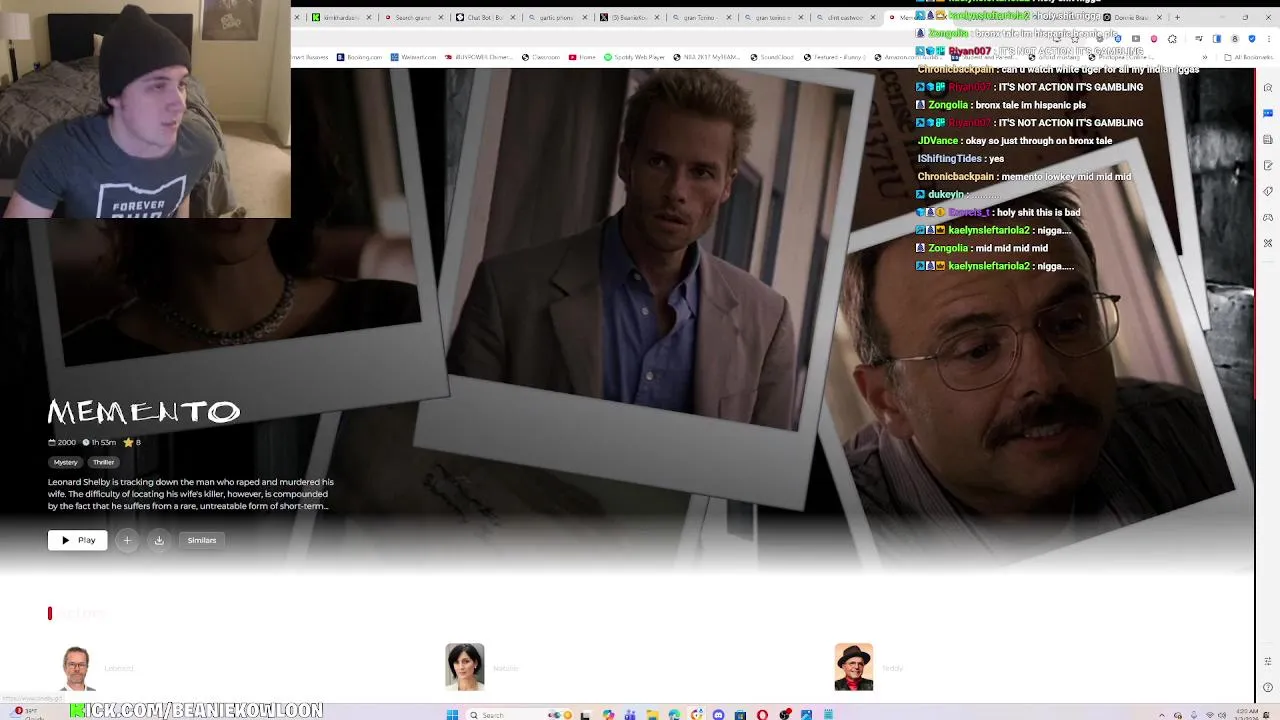Viewport: 1280px width, 720px height.
Task: Open the Spotify Web Player bookmark
Action: (x=635, y=57)
